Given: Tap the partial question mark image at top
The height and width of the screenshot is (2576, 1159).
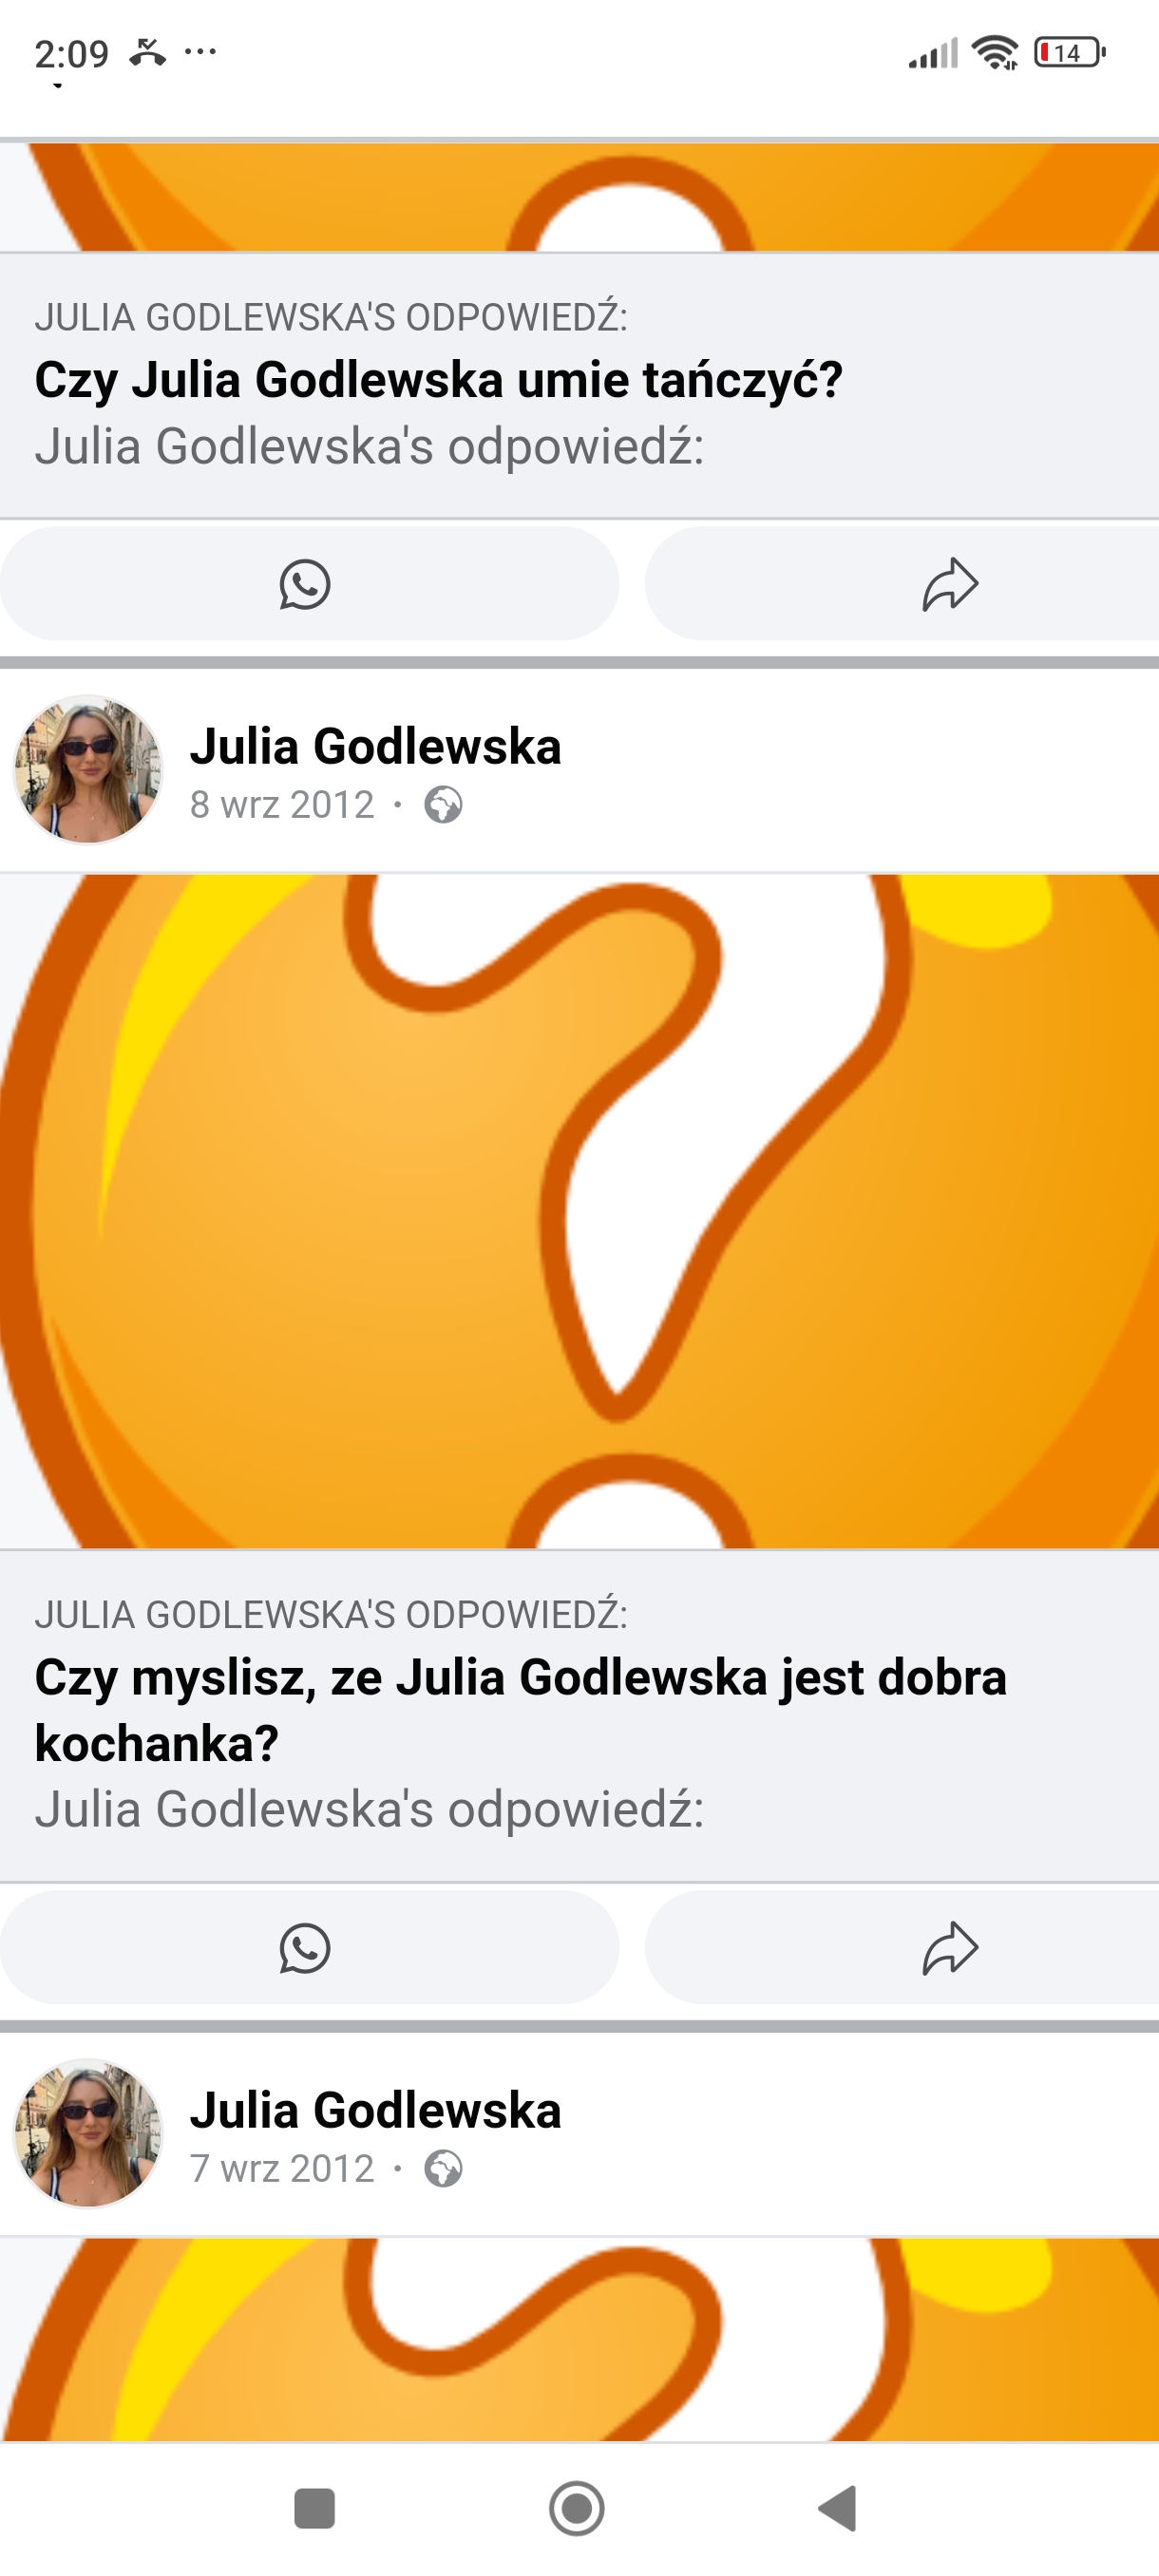Looking at the screenshot, I should (x=579, y=197).
